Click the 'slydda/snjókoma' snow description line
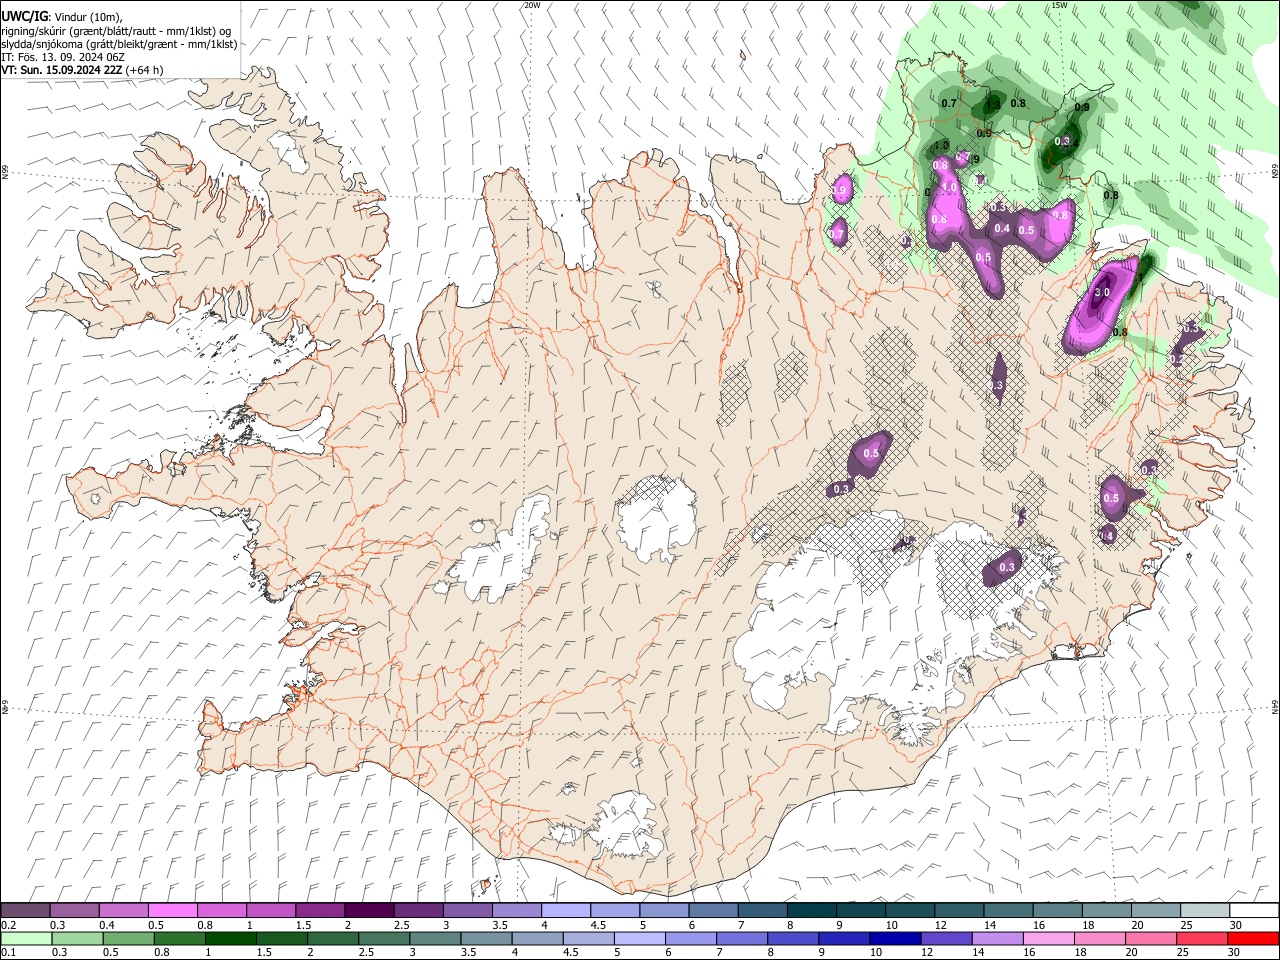This screenshot has width=1280, height=960. 119,44
